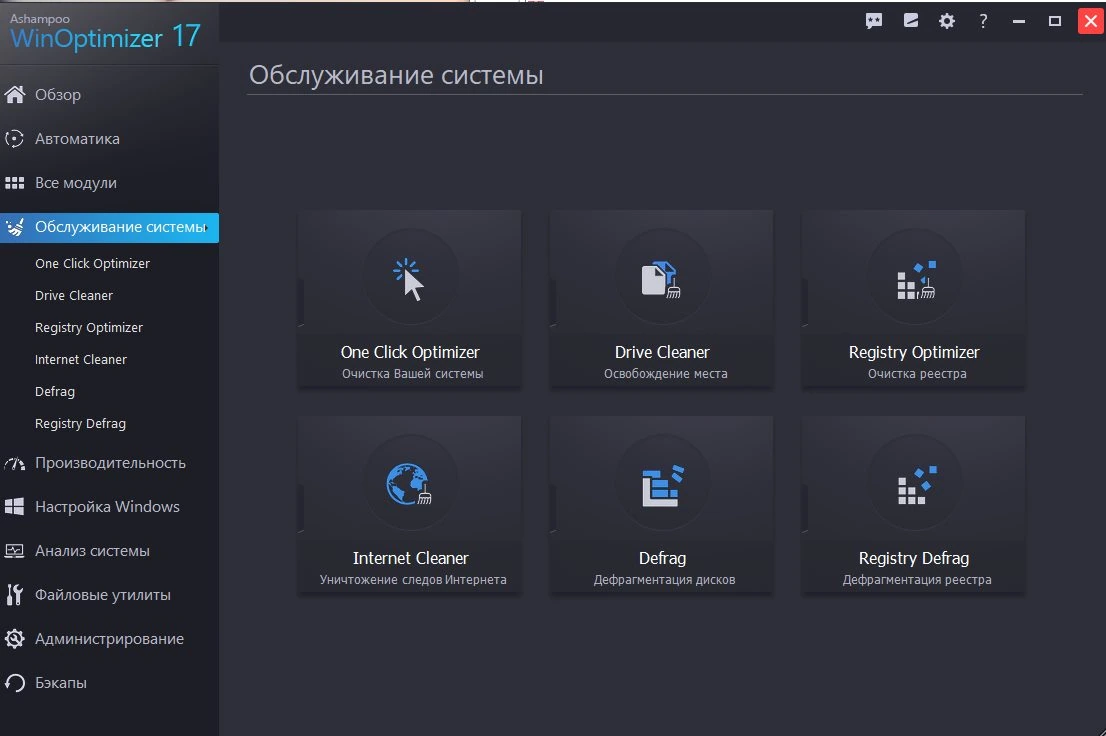Select Registry Defrag in the sidebar
This screenshot has width=1106, height=736.
(x=80, y=423)
